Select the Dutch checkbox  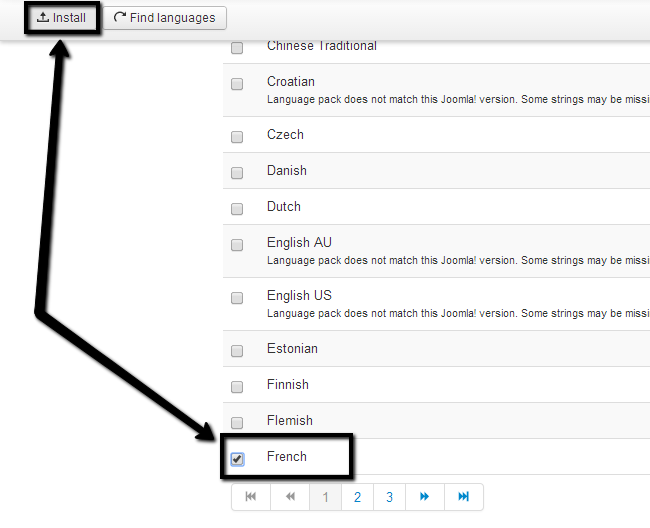tap(237, 209)
